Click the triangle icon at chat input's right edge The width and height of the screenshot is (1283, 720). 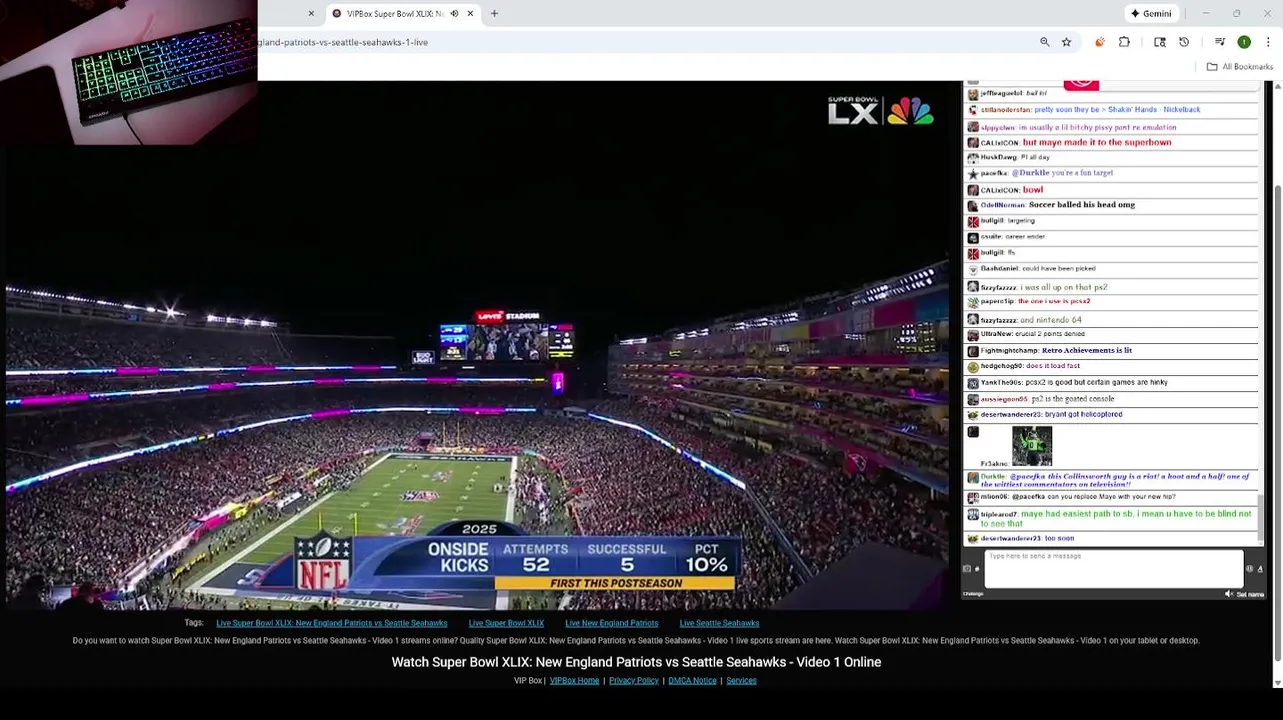point(1260,569)
